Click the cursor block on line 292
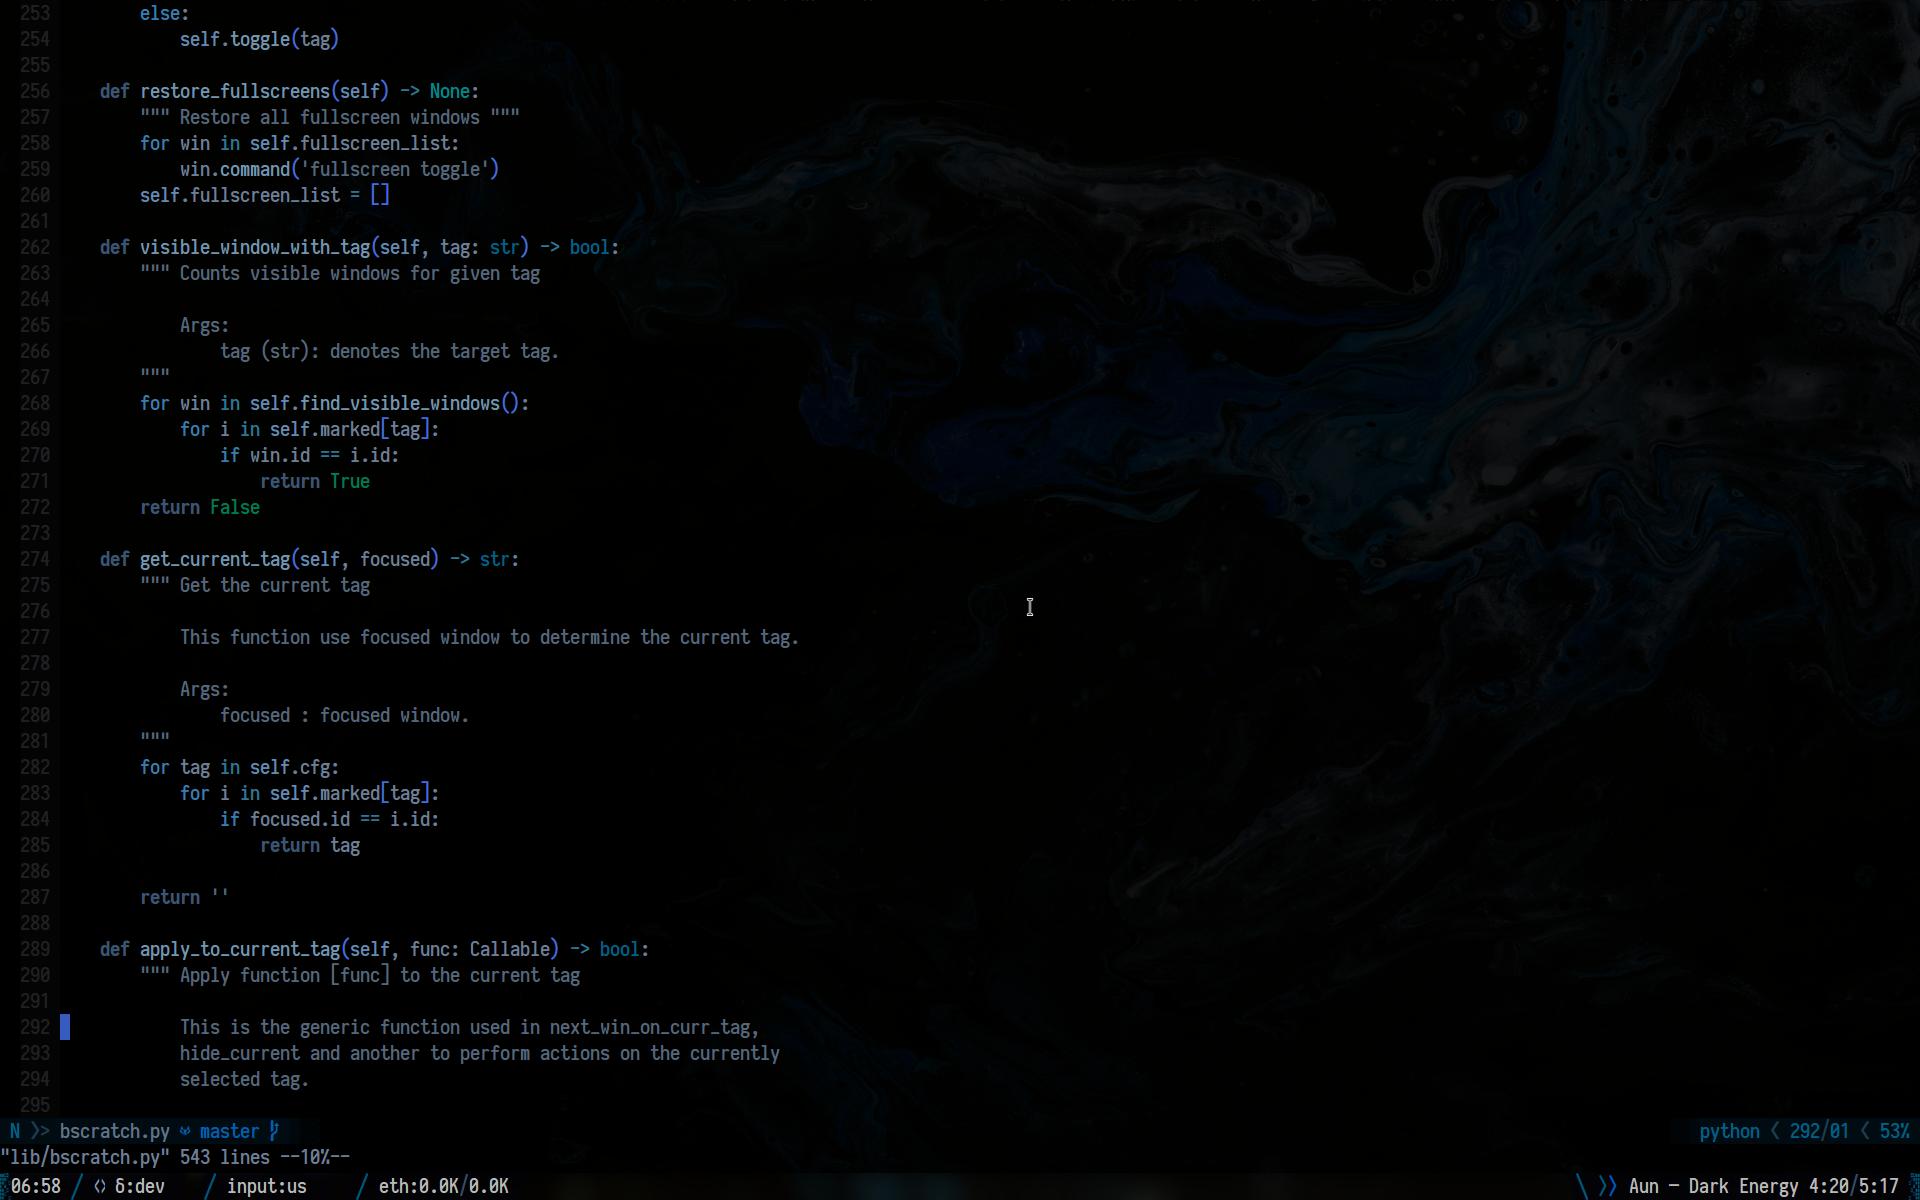Screen dimensions: 1920x1200 65,1027
